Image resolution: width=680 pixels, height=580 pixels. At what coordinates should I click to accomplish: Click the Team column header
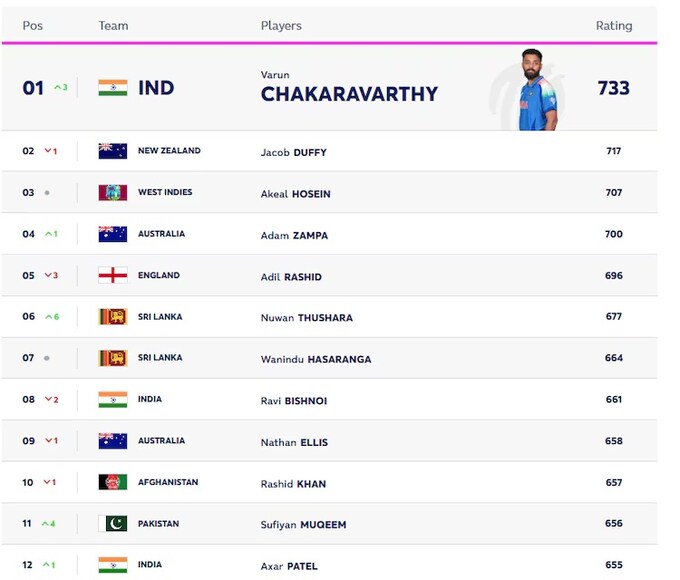pyautogui.click(x=113, y=25)
